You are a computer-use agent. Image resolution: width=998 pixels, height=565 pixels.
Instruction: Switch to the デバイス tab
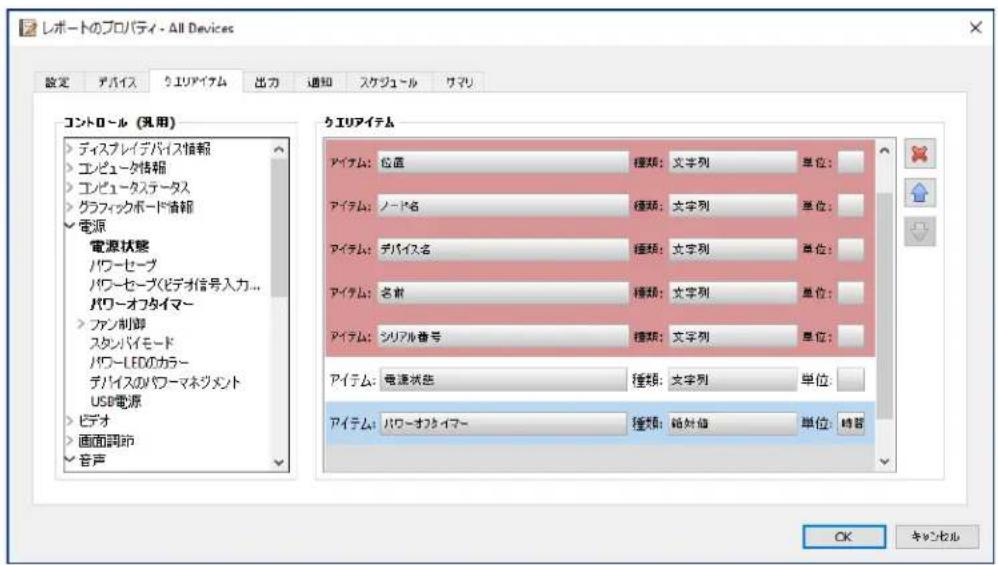tap(116, 82)
